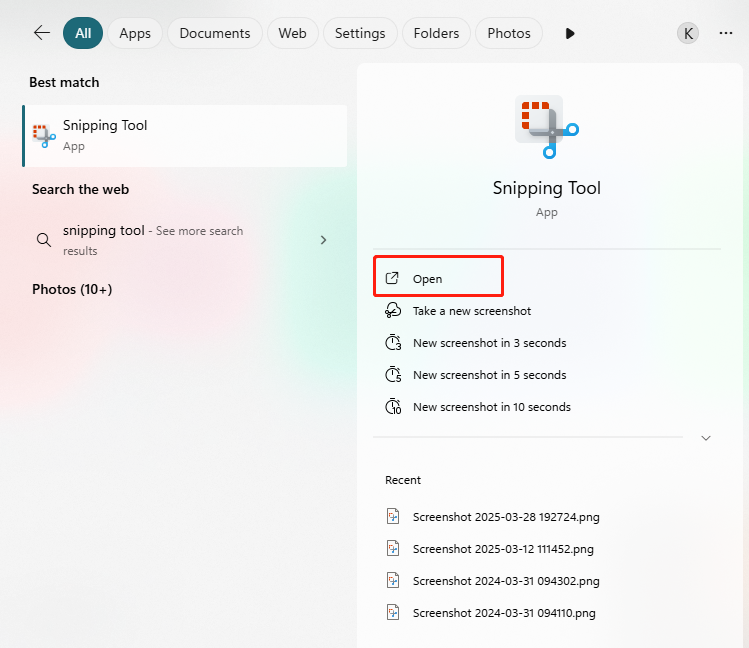
Task: Click the Take a new screenshot icon
Action: (x=393, y=310)
